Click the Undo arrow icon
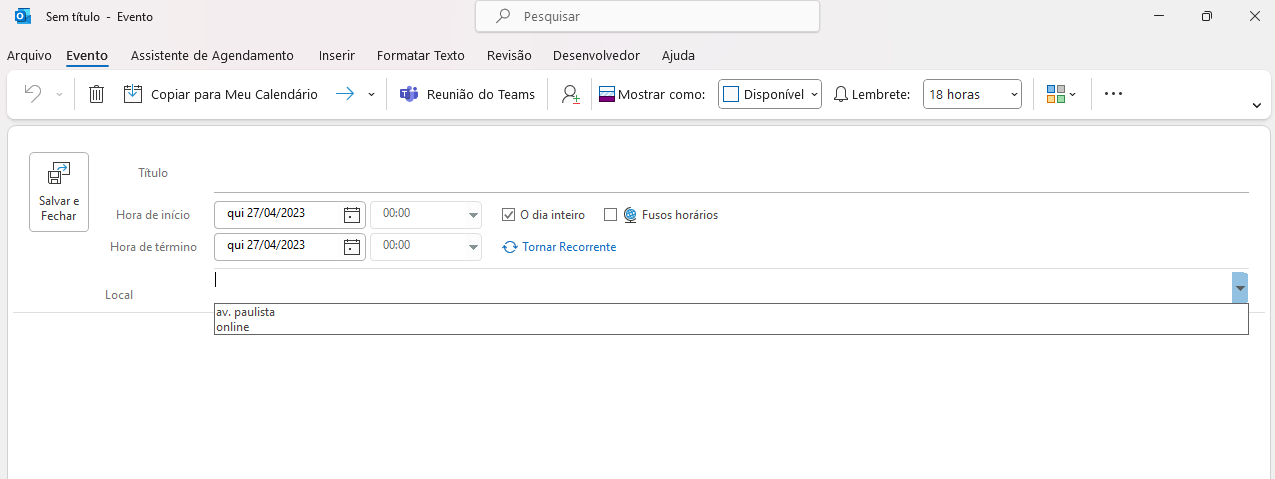The height and width of the screenshot is (479, 1275). click(33, 94)
